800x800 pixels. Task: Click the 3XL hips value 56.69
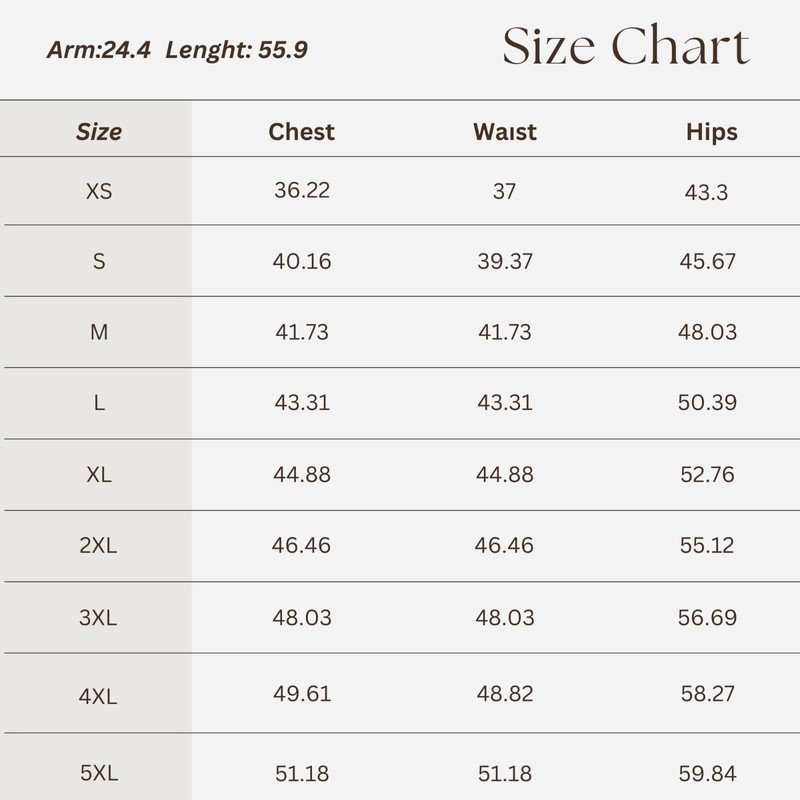pos(707,618)
